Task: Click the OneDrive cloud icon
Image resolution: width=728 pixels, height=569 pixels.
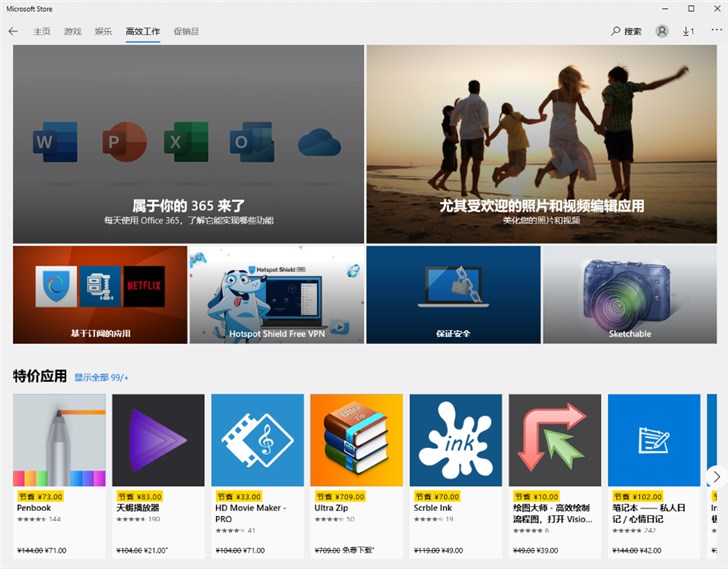Action: (319, 142)
